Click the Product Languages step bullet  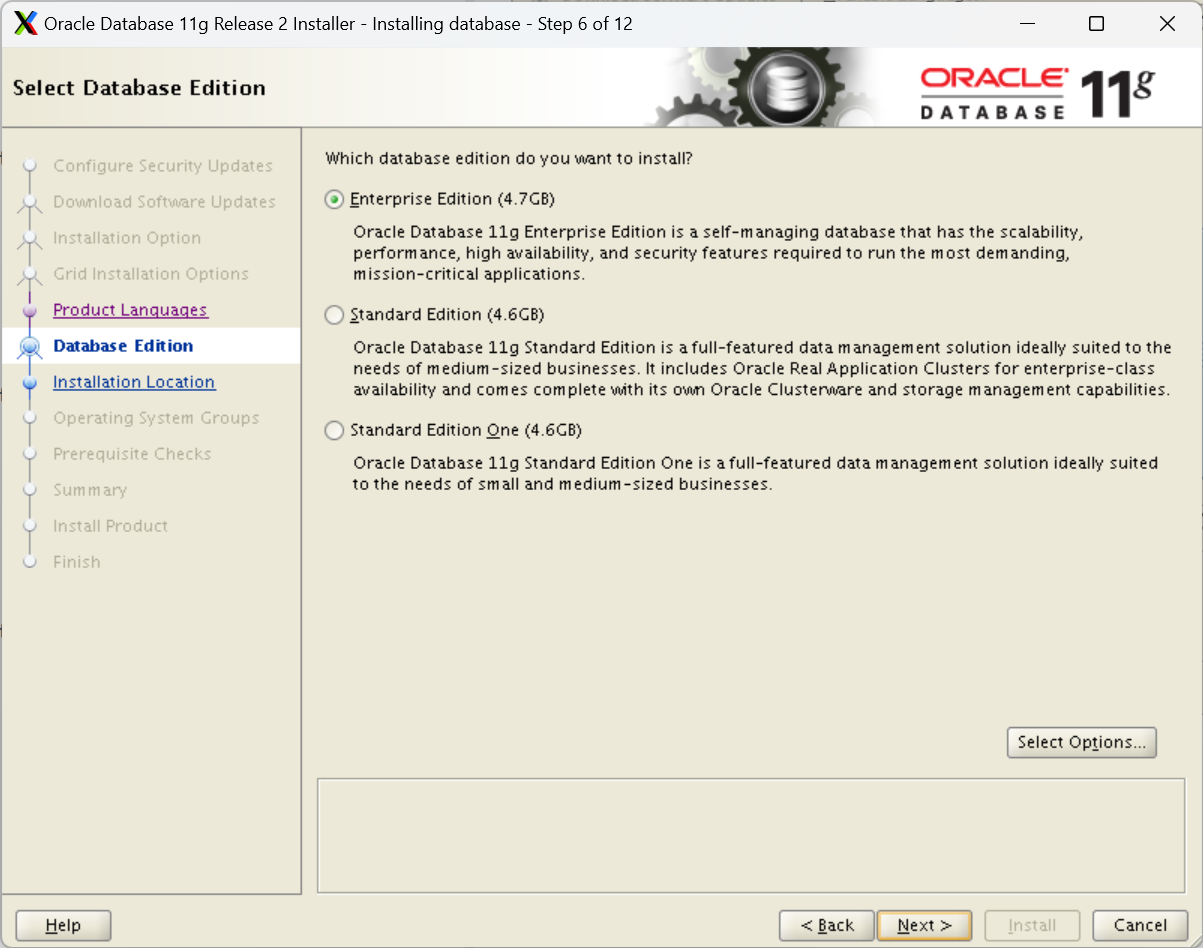click(30, 311)
